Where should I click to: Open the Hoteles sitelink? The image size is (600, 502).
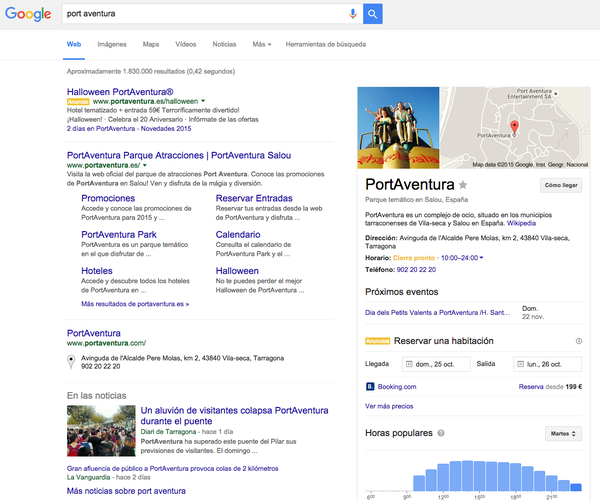coord(97,271)
